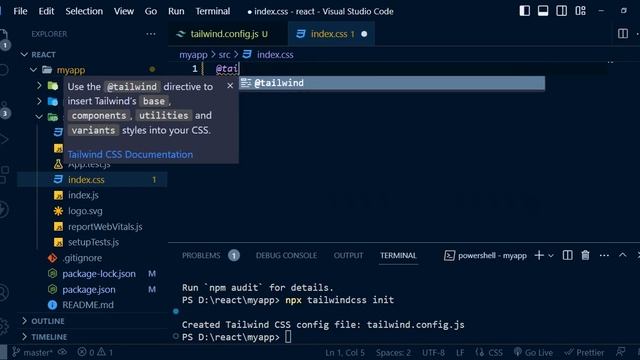Viewport: 640px width, 360px height.
Task: Click the README.md info file icon
Action: click(52, 305)
